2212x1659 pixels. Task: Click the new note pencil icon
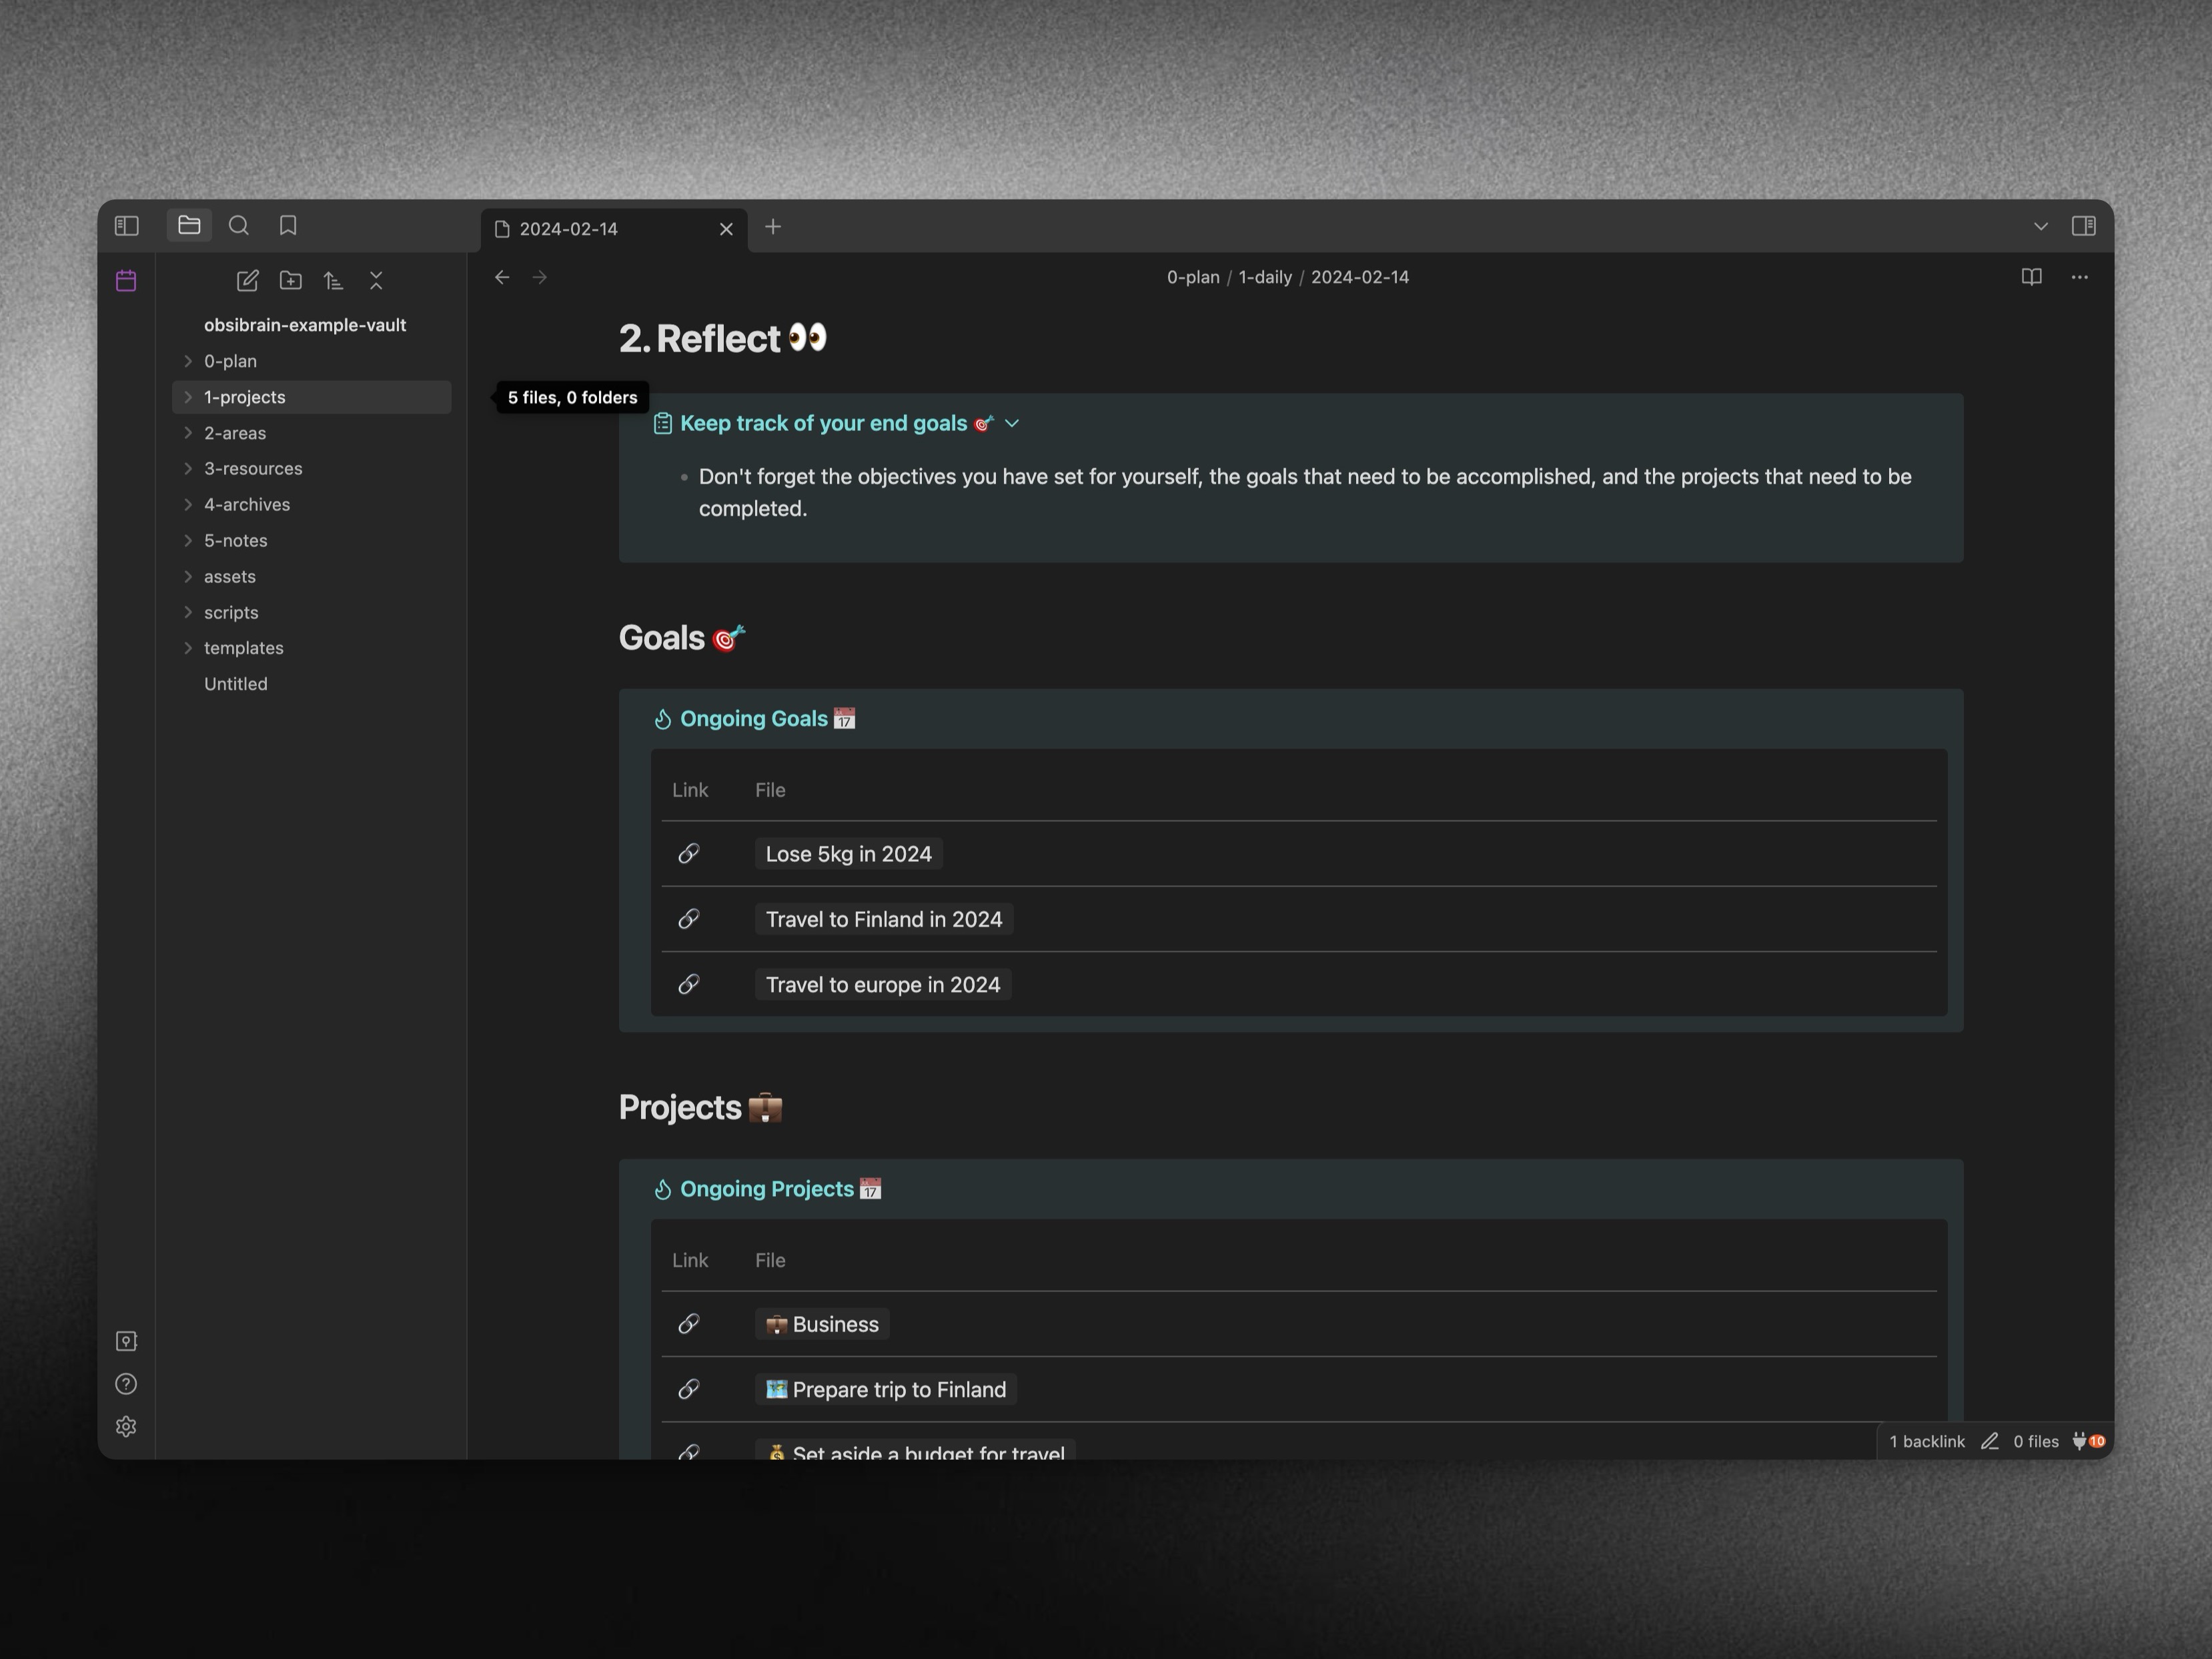coord(247,281)
